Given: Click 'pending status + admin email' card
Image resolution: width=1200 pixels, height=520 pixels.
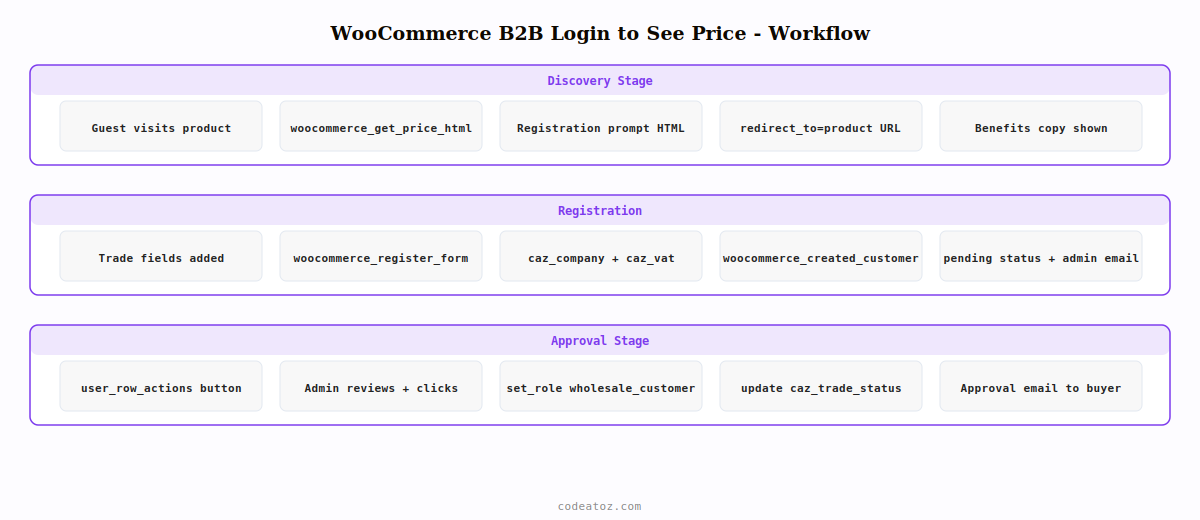Looking at the screenshot, I should (1041, 256).
